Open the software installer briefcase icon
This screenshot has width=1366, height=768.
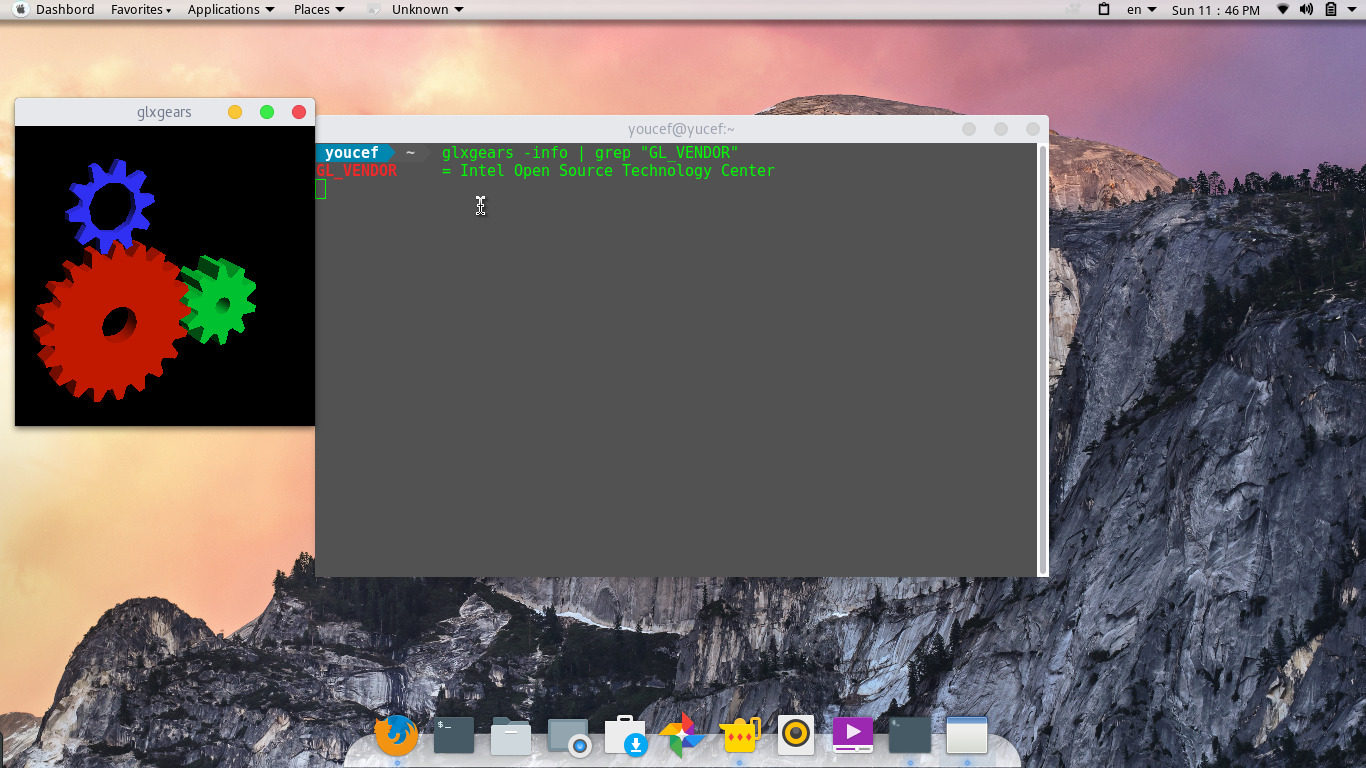click(x=625, y=736)
